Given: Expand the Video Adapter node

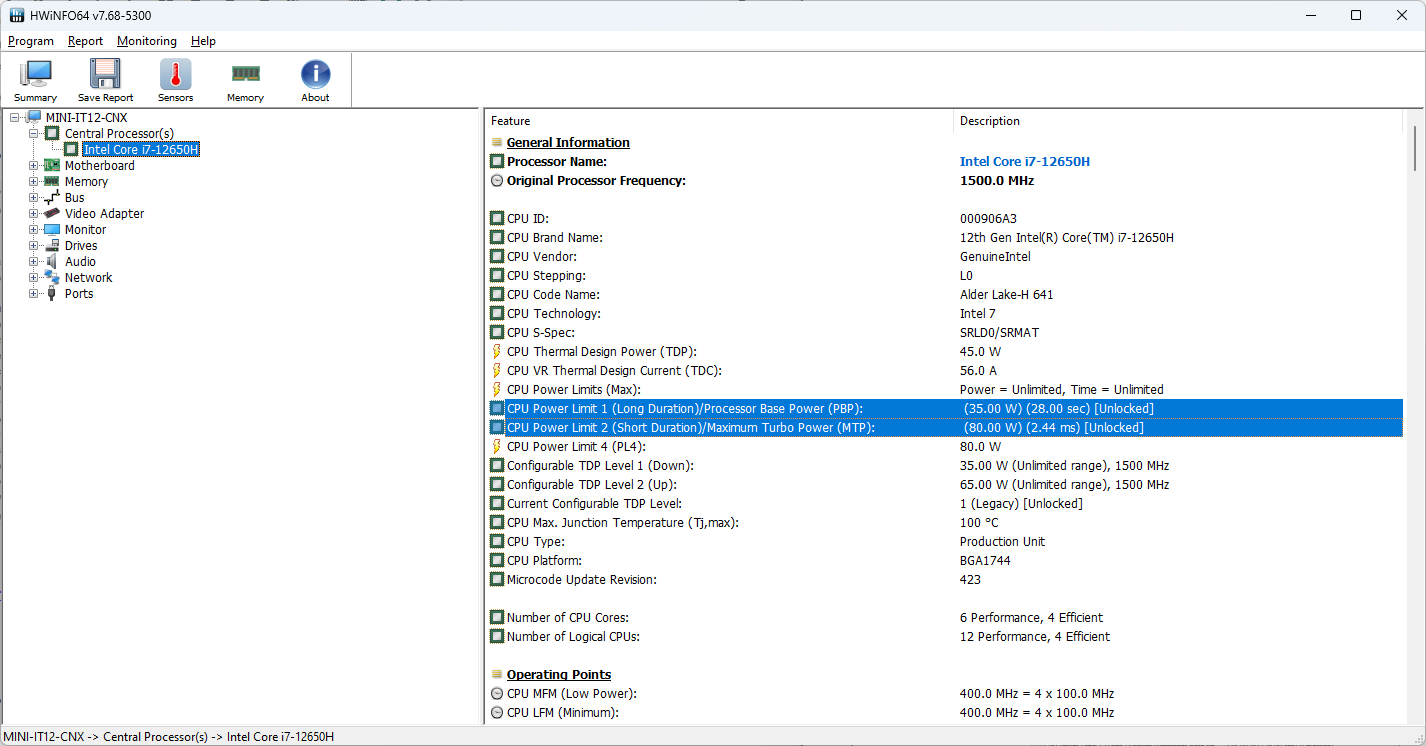Looking at the screenshot, I should (34, 214).
